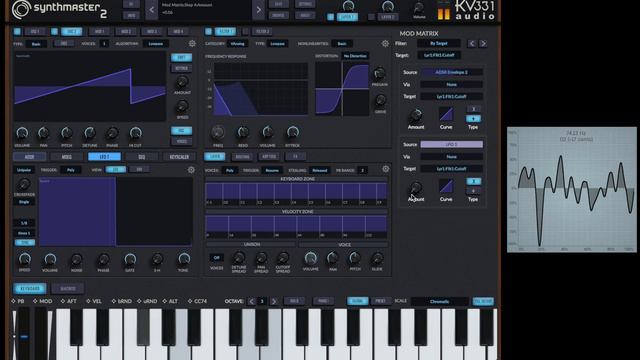Click the distortion Drive knob
640x360 pixels.
click(380, 100)
